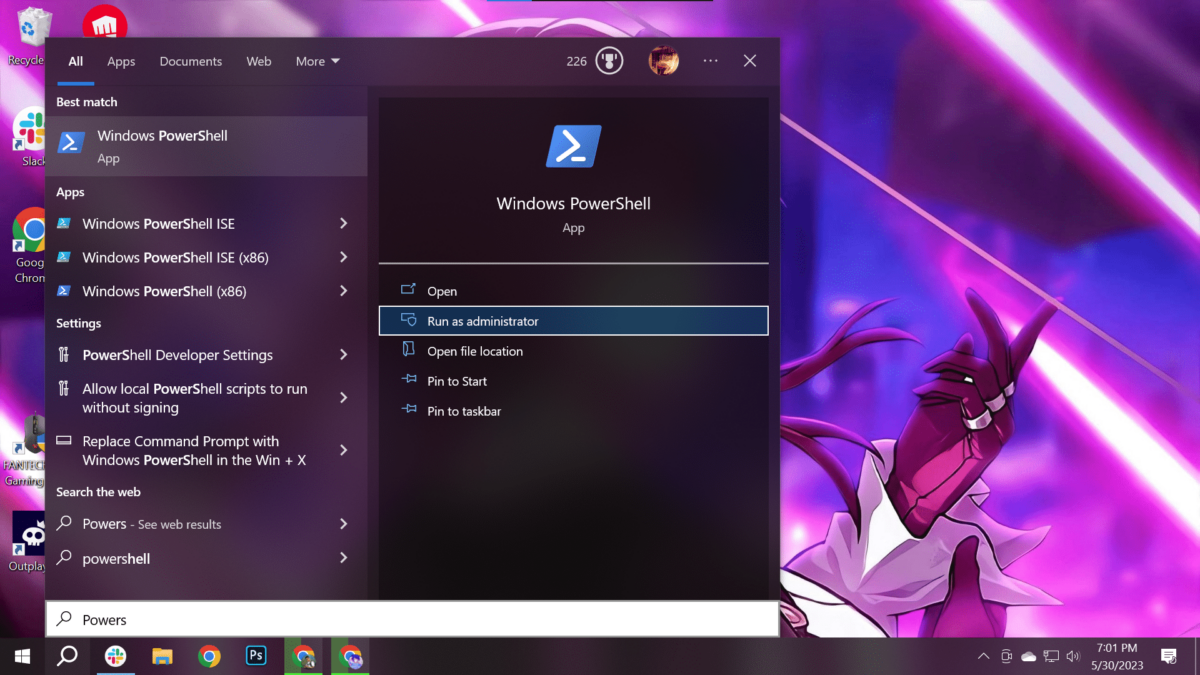Expand Windows PowerShell (x86) arrow
This screenshot has width=1200, height=675.
pyautogui.click(x=343, y=292)
